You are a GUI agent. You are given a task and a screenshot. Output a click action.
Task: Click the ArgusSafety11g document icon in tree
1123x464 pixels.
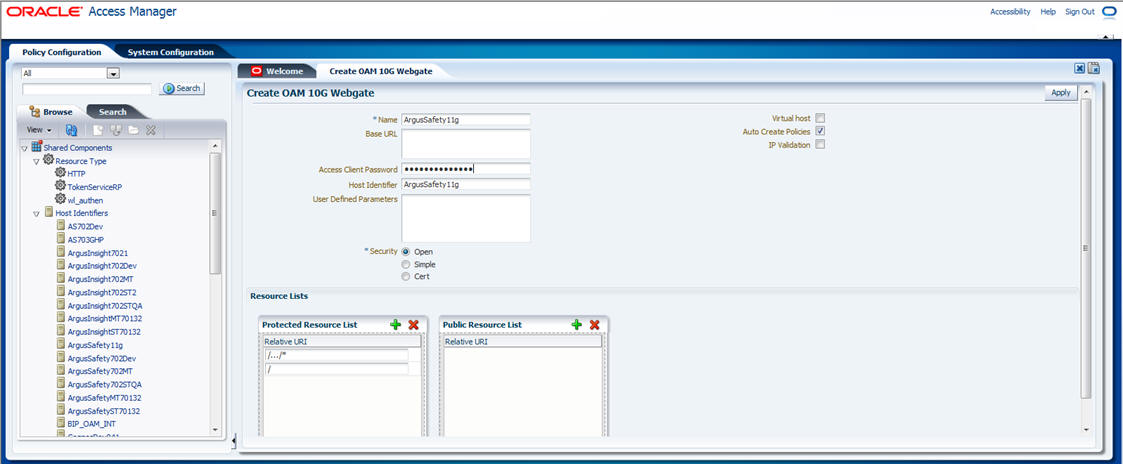(61, 345)
